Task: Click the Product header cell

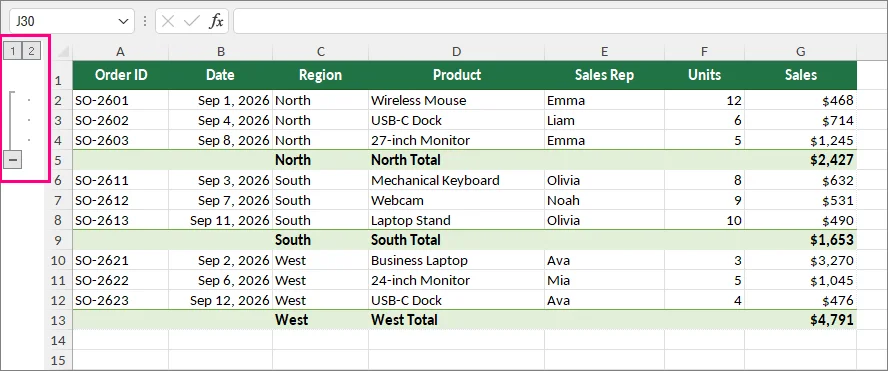Action: [x=456, y=75]
